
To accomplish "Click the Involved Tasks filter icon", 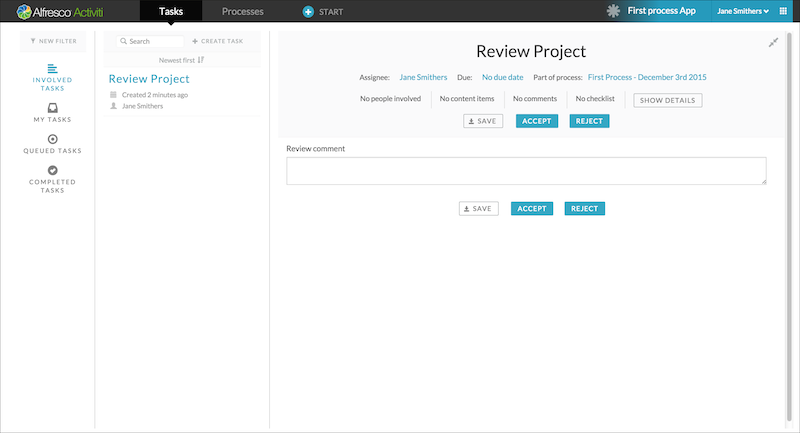I will 52,68.
